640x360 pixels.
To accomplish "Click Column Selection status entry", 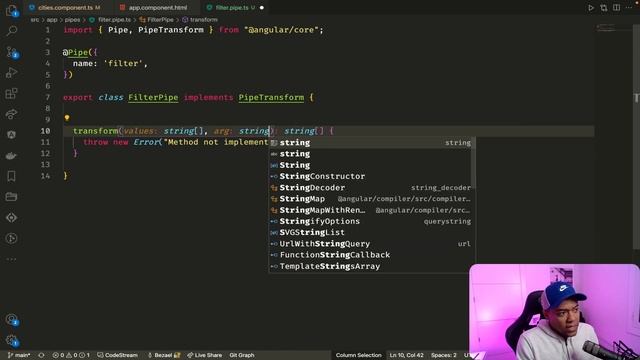I will click(x=358, y=355).
